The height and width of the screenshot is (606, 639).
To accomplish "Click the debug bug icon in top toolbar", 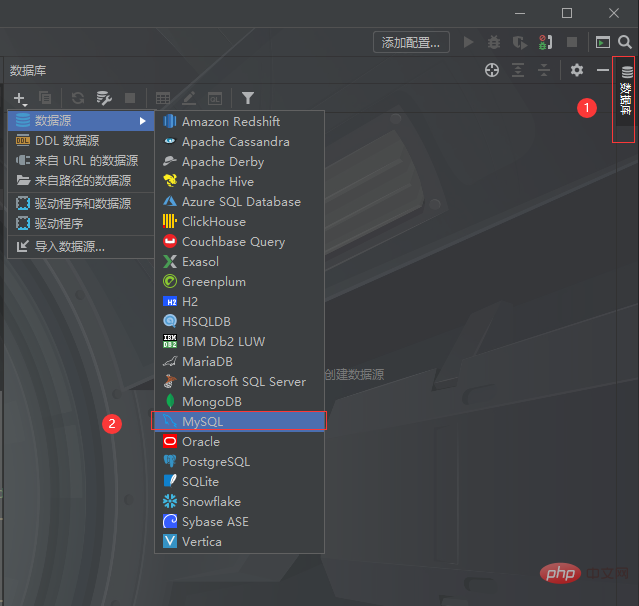I will pos(494,42).
